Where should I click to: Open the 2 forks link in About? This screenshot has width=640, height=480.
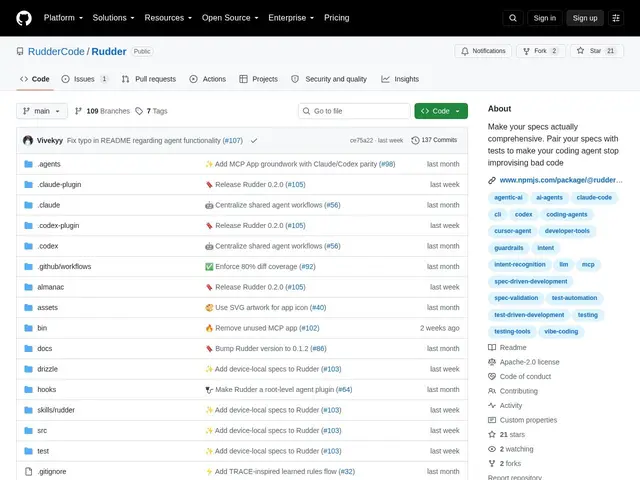(x=510, y=464)
